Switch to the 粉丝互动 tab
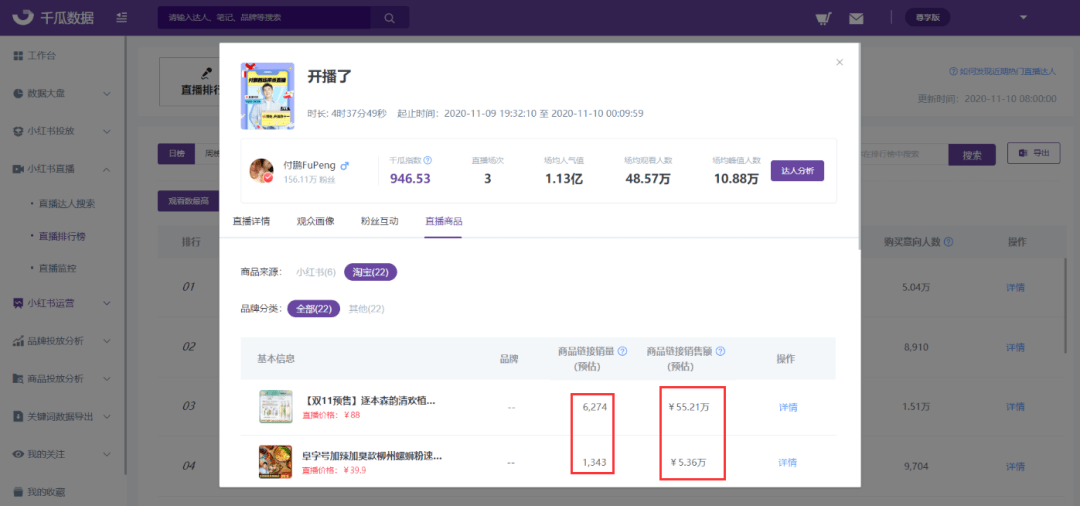 point(378,221)
